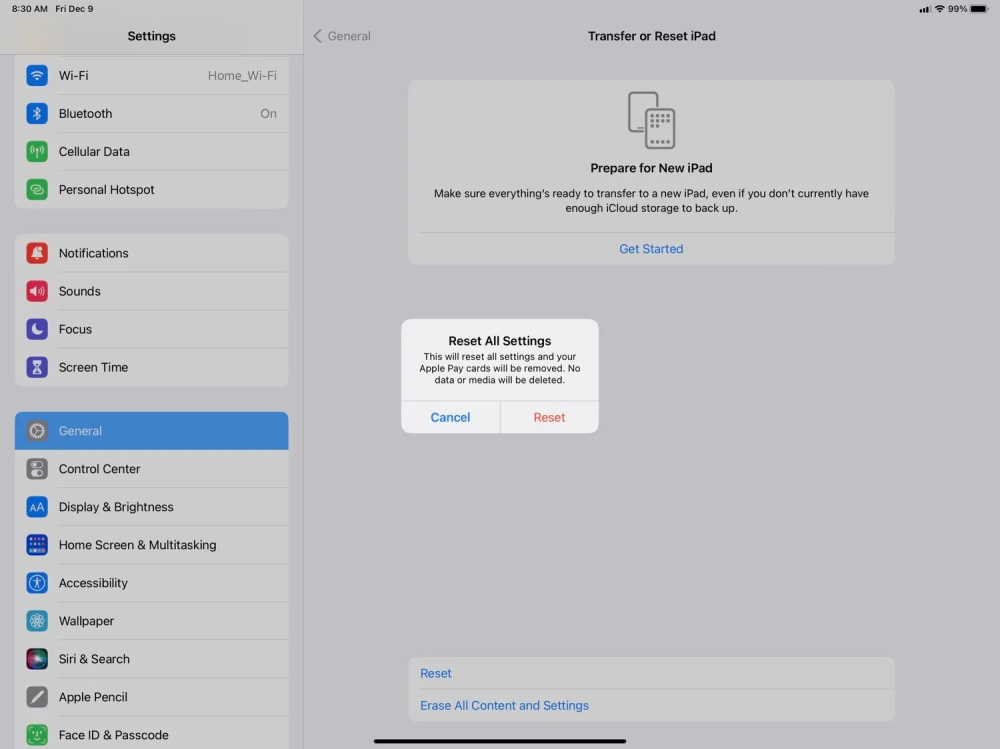Viewport: 1000px width, 749px height.
Task: Select the red Notifications icon
Action: coord(37,253)
